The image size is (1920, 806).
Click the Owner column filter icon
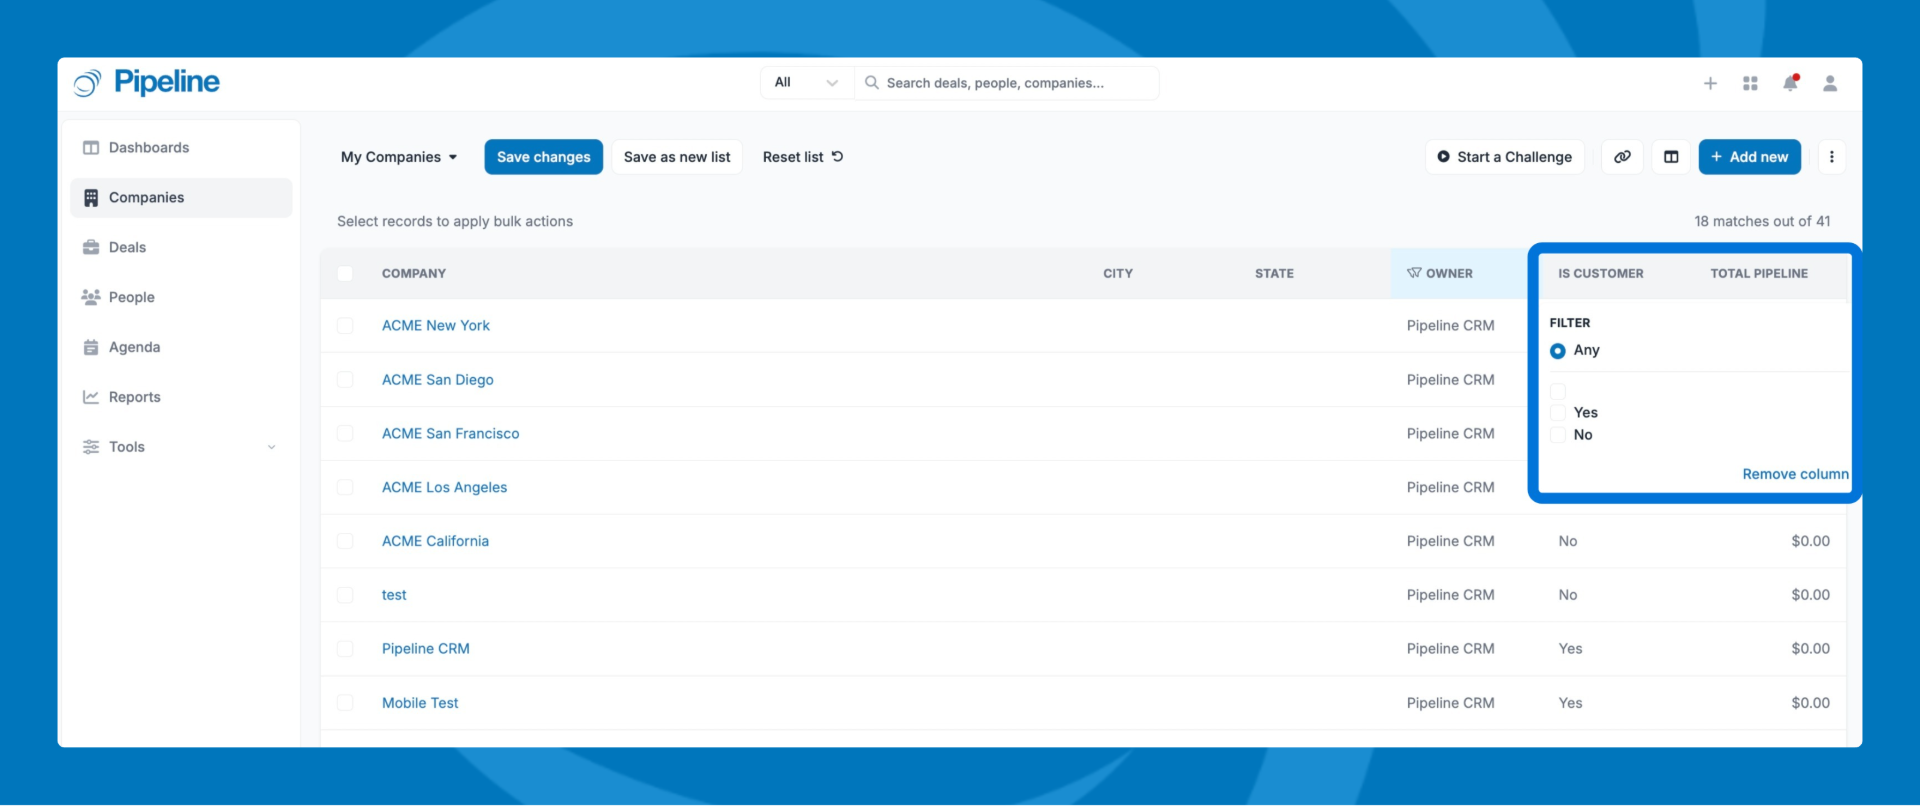[x=1414, y=273]
